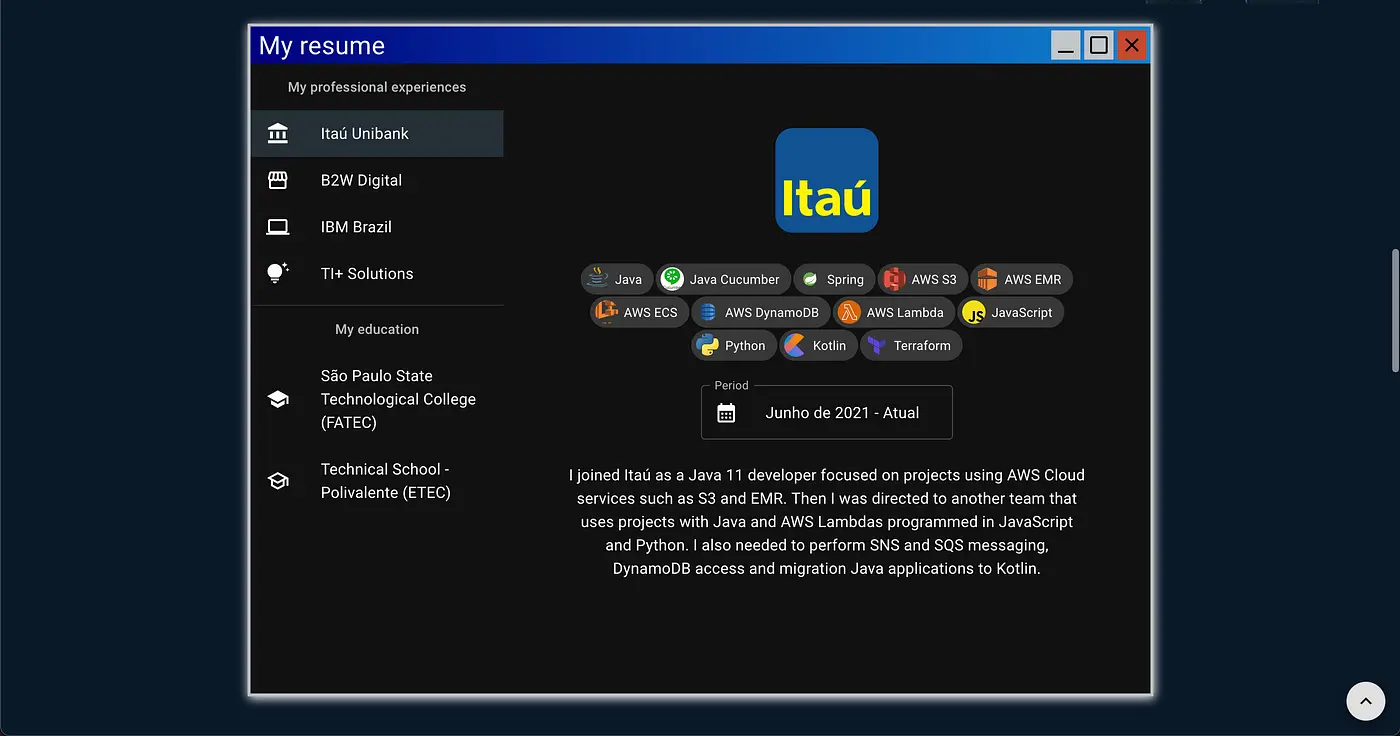This screenshot has height=736, width=1400.
Task: Open the B2W Digital experience
Action: point(377,180)
